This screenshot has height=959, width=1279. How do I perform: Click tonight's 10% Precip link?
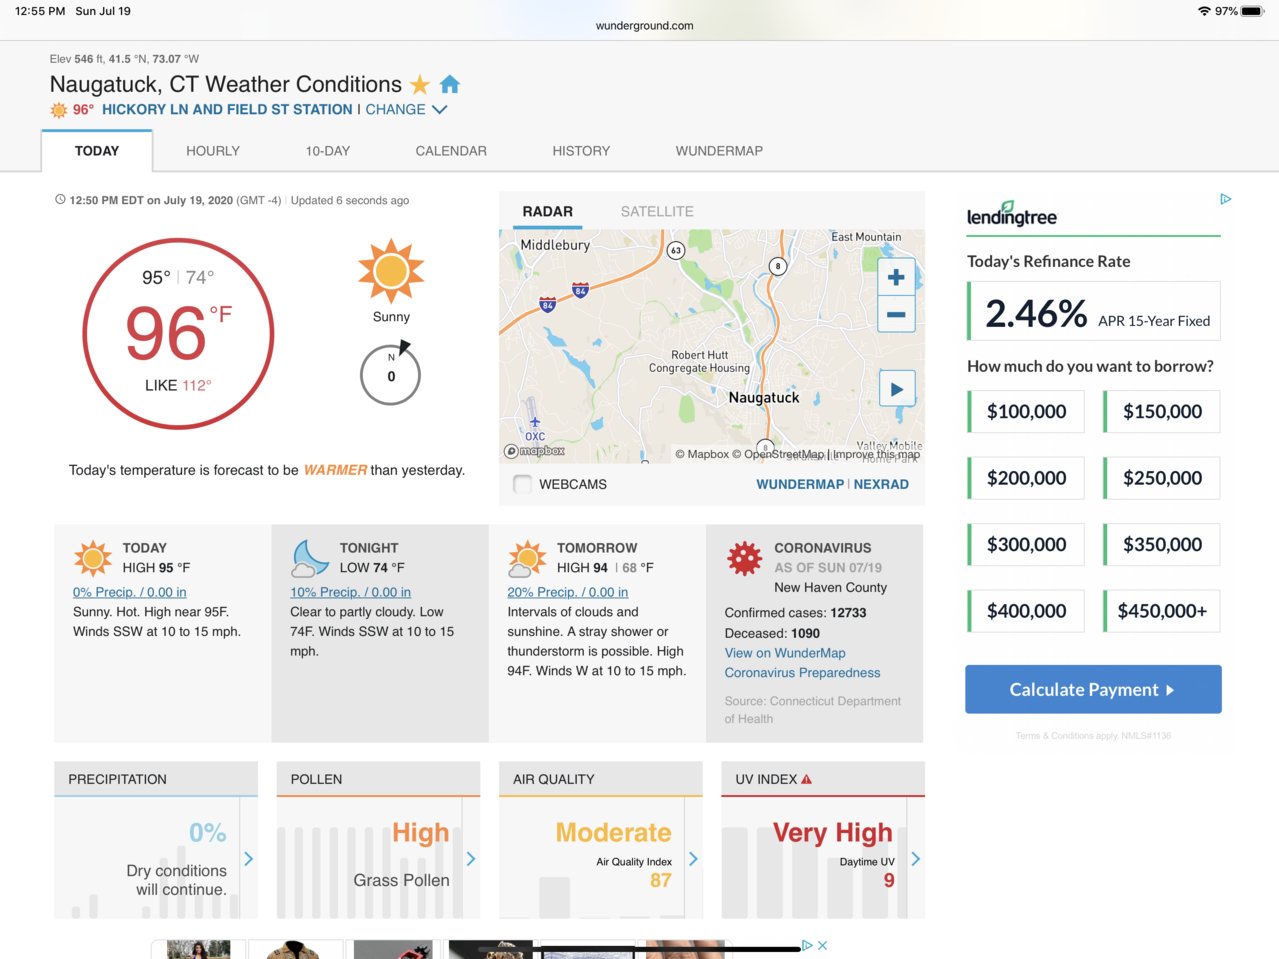(x=350, y=592)
